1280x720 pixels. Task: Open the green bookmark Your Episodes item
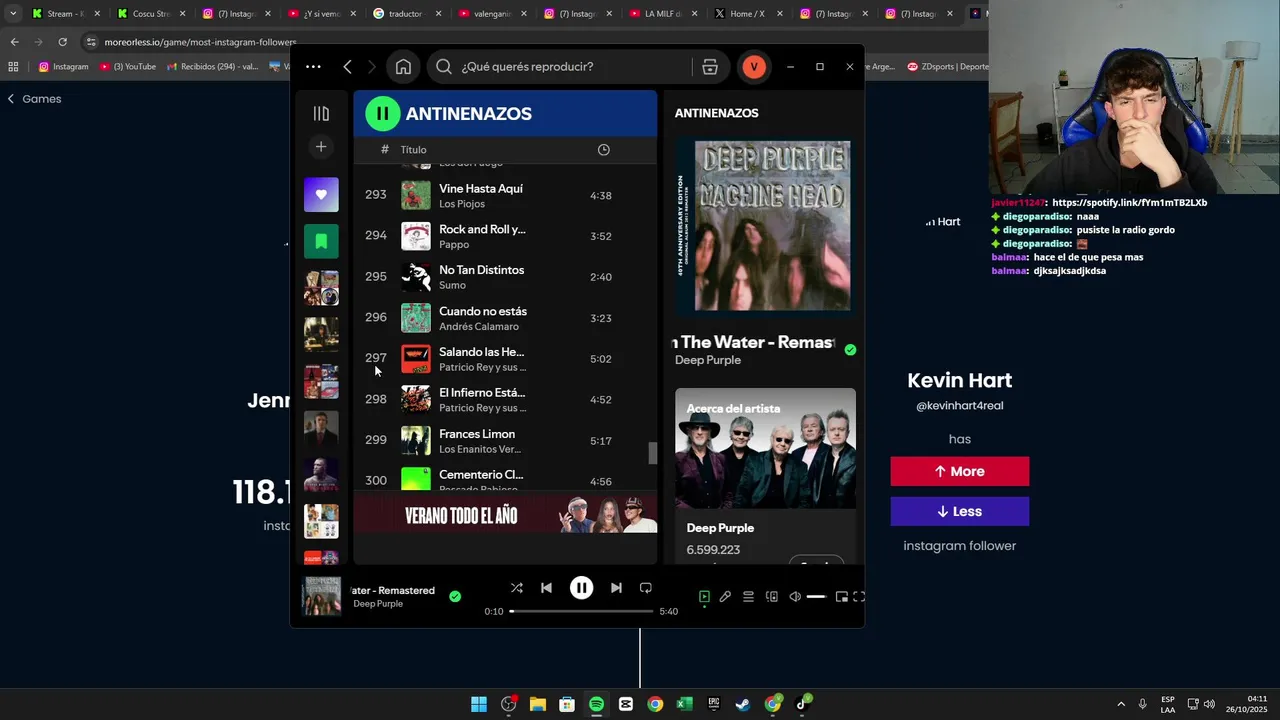click(321, 241)
